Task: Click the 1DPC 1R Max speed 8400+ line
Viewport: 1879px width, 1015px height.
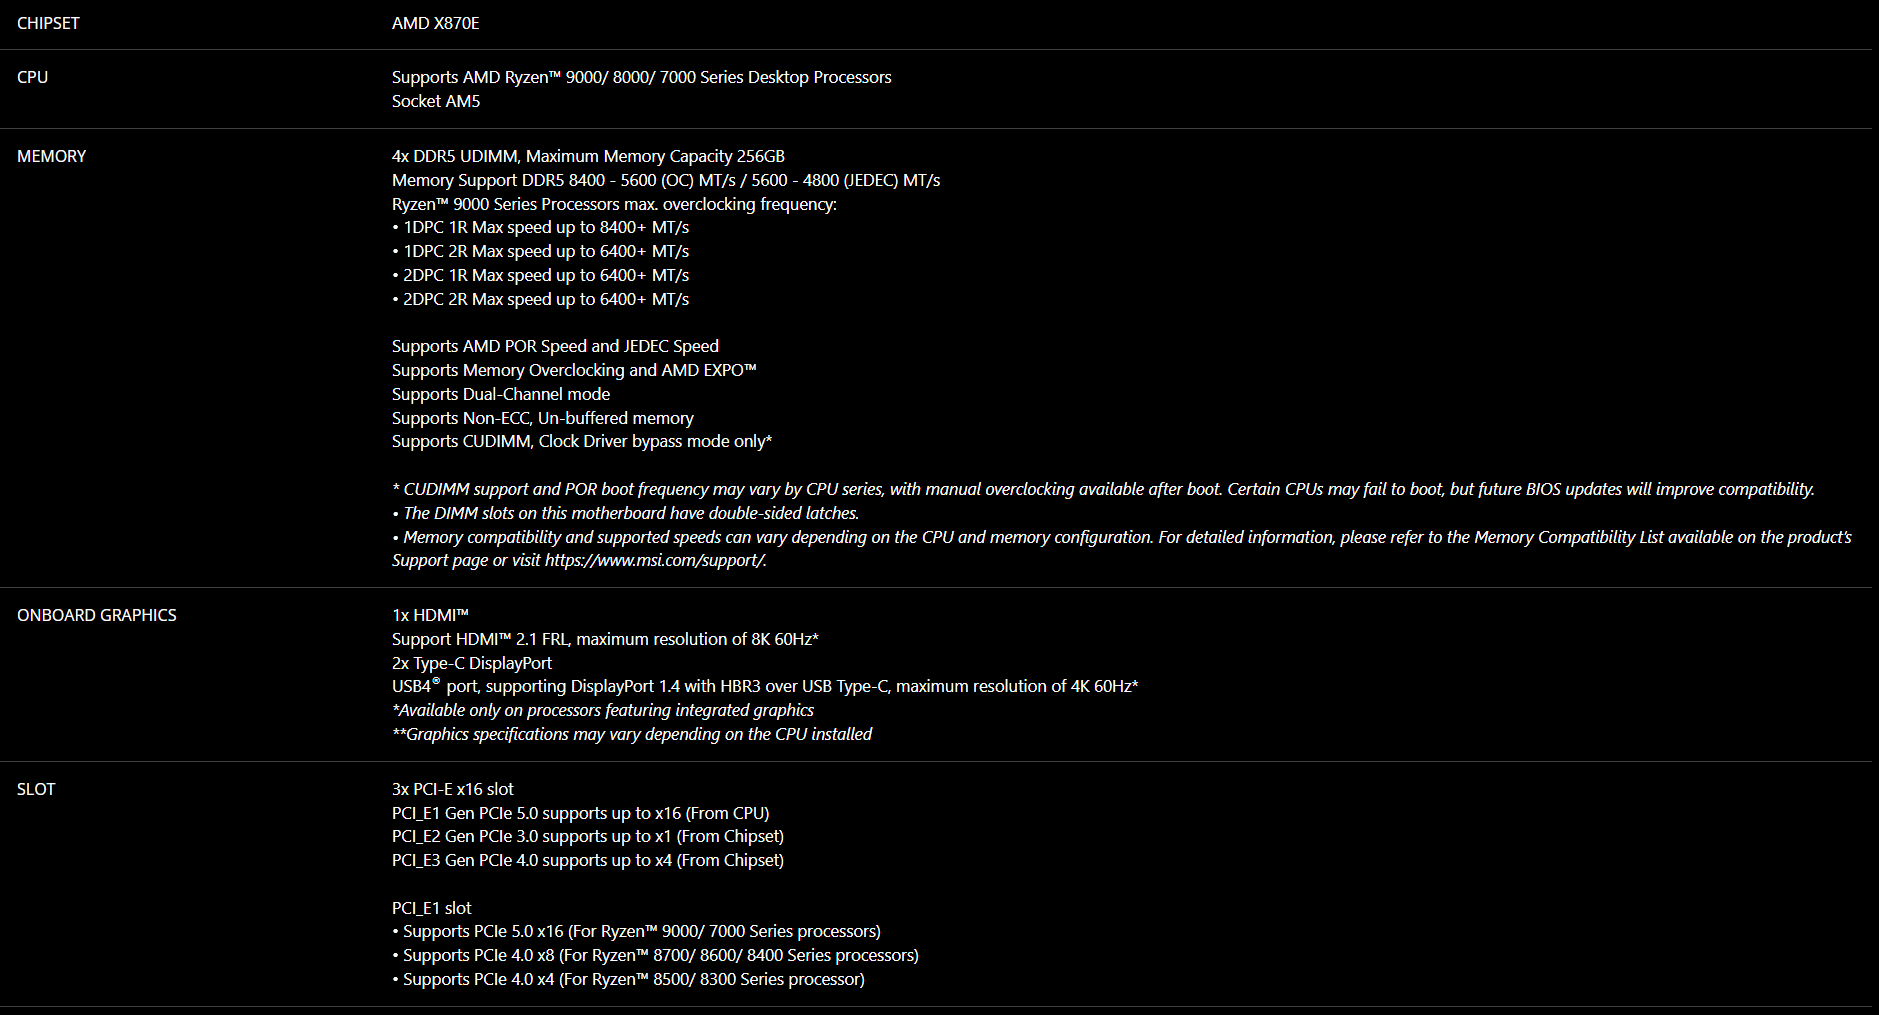Action: pyautogui.click(x=540, y=227)
